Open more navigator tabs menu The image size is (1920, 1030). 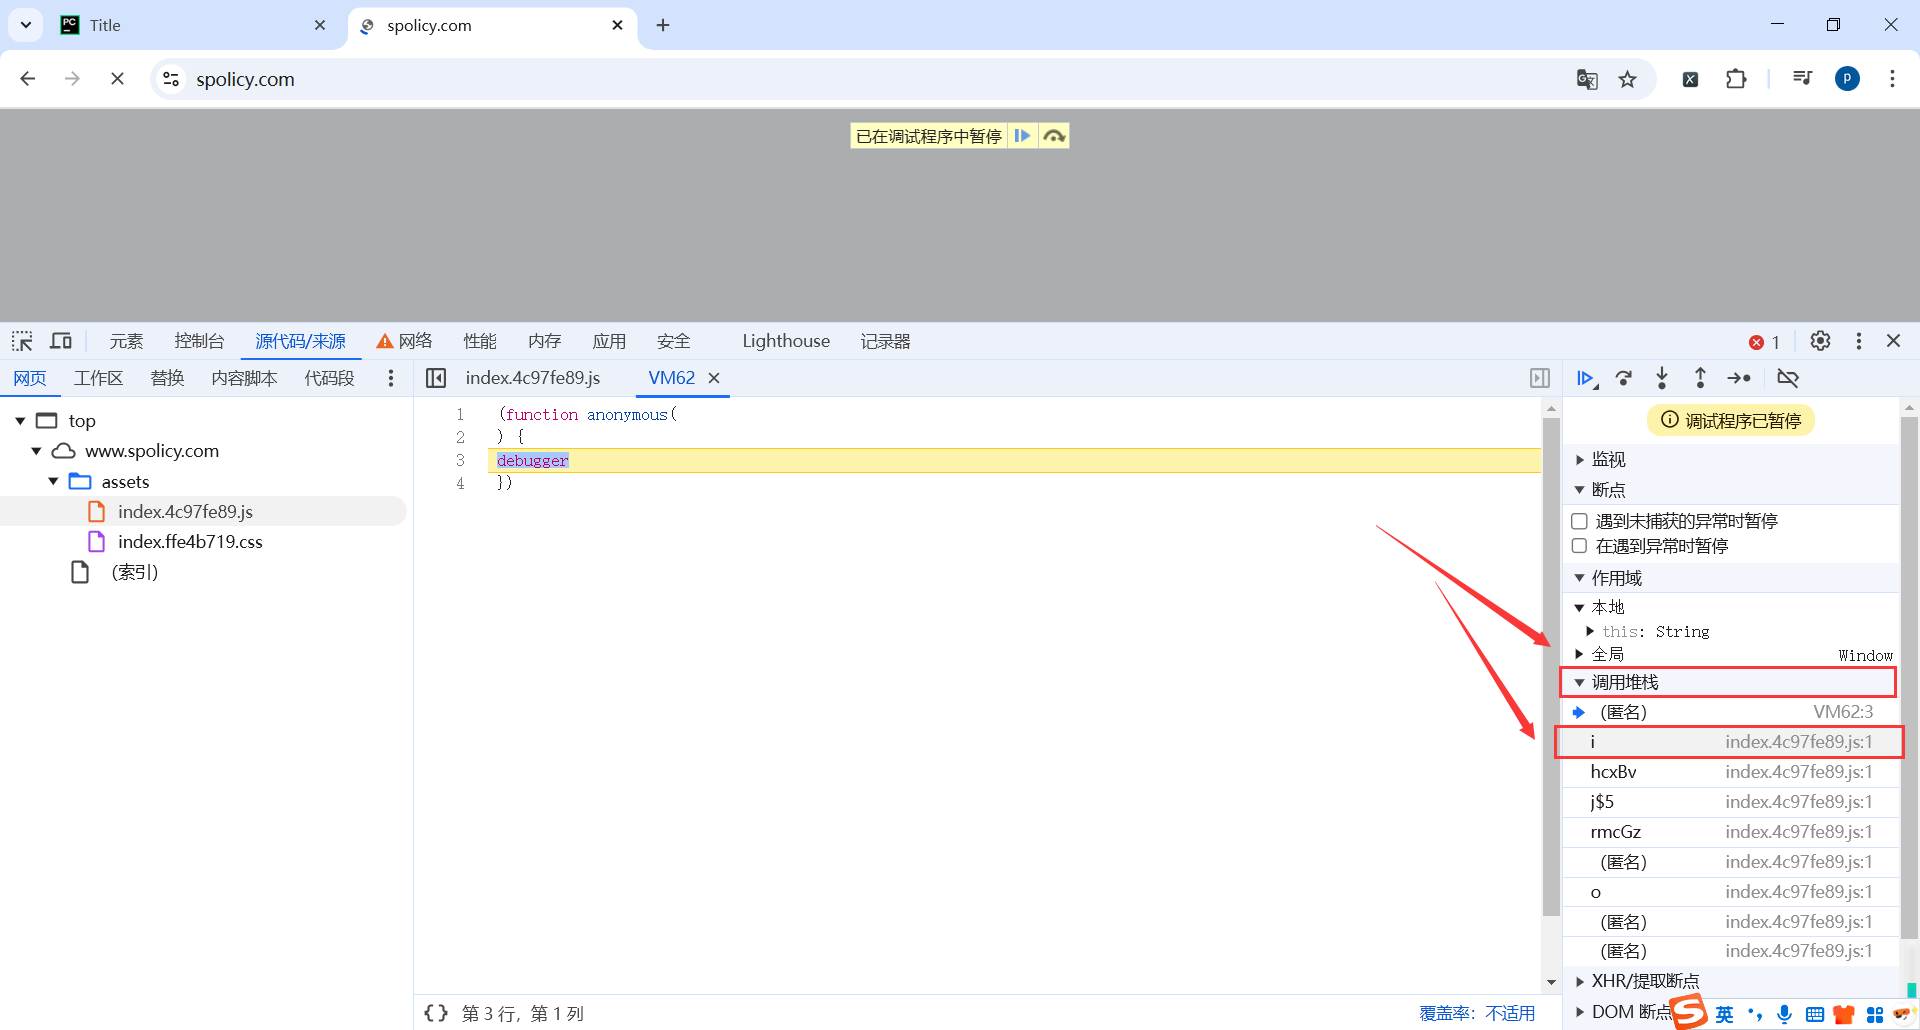click(x=391, y=378)
